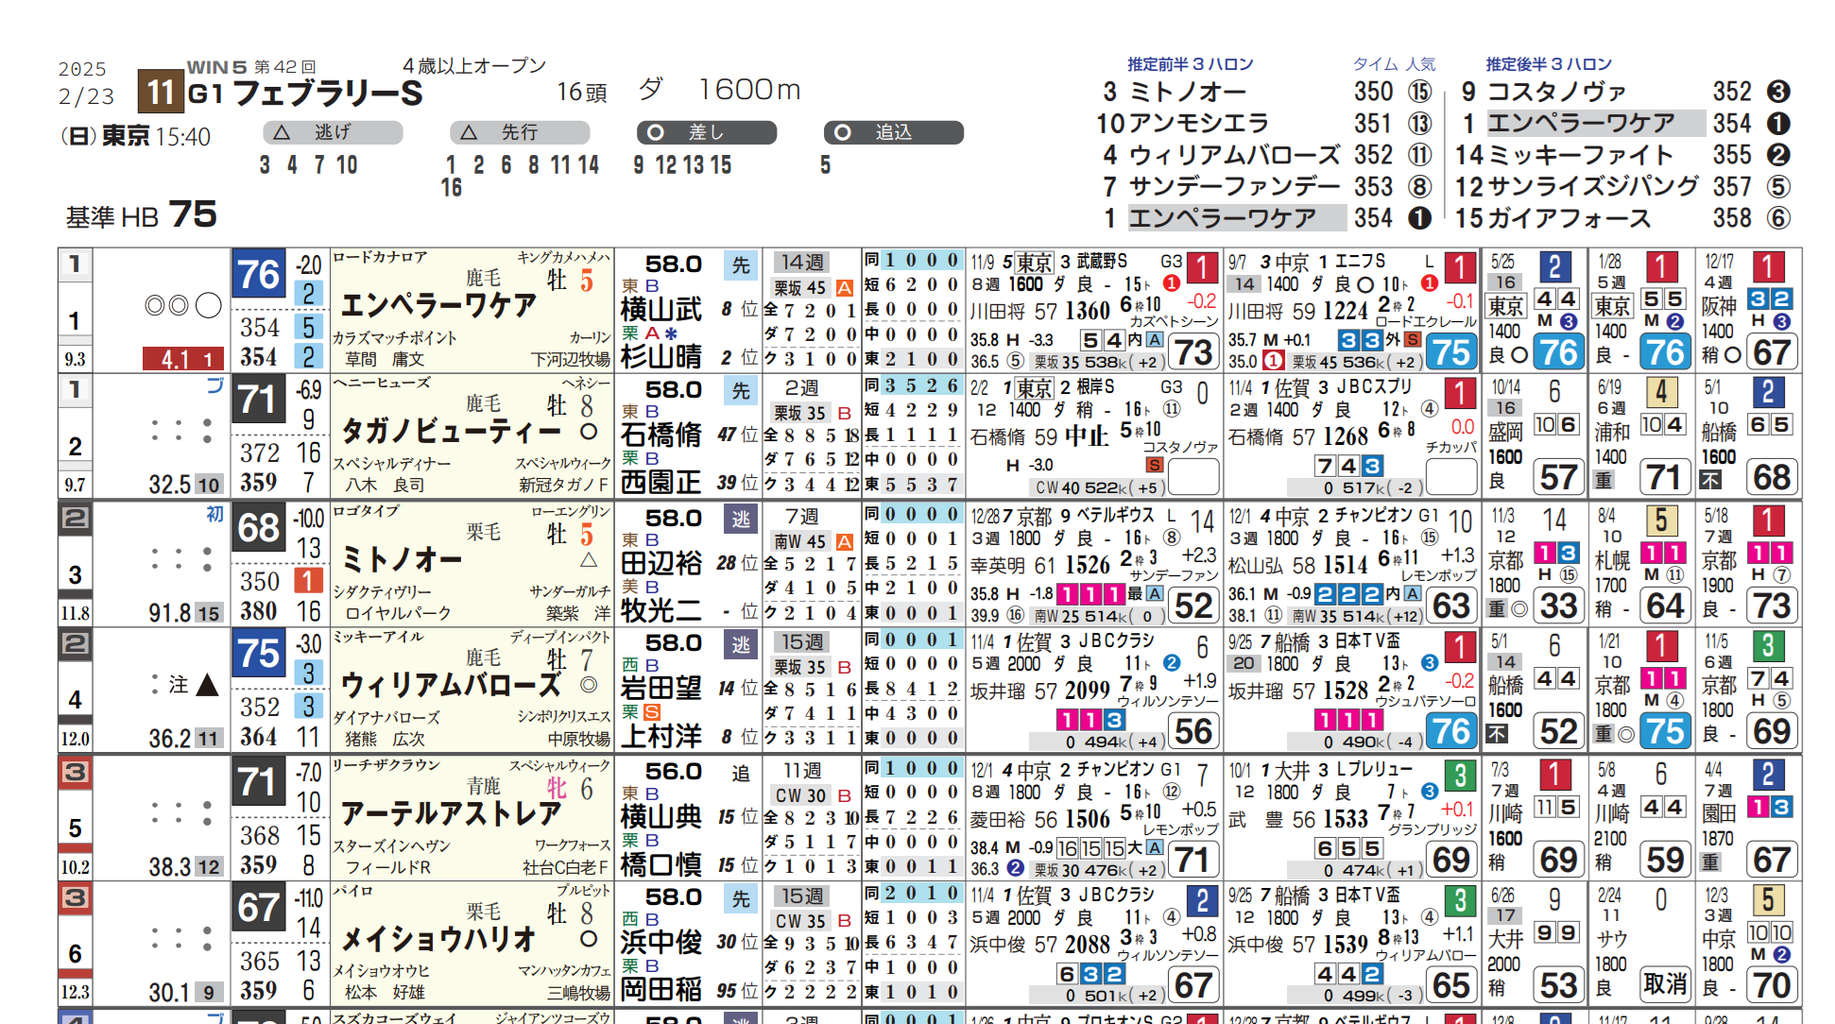Screen dimensions: 1835x1024
Task: Click the horse name アーテルアストレア
Action: (450, 814)
